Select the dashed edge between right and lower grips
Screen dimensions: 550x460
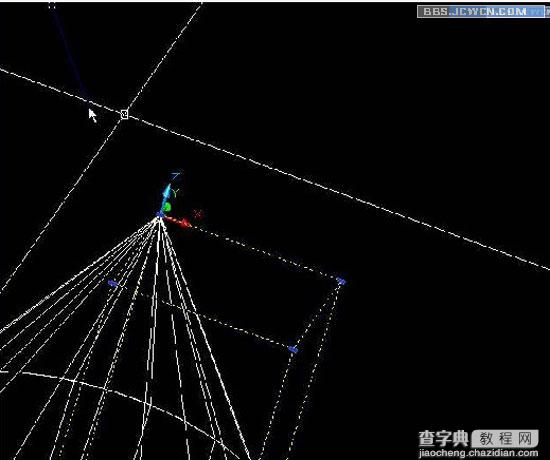coord(317,315)
